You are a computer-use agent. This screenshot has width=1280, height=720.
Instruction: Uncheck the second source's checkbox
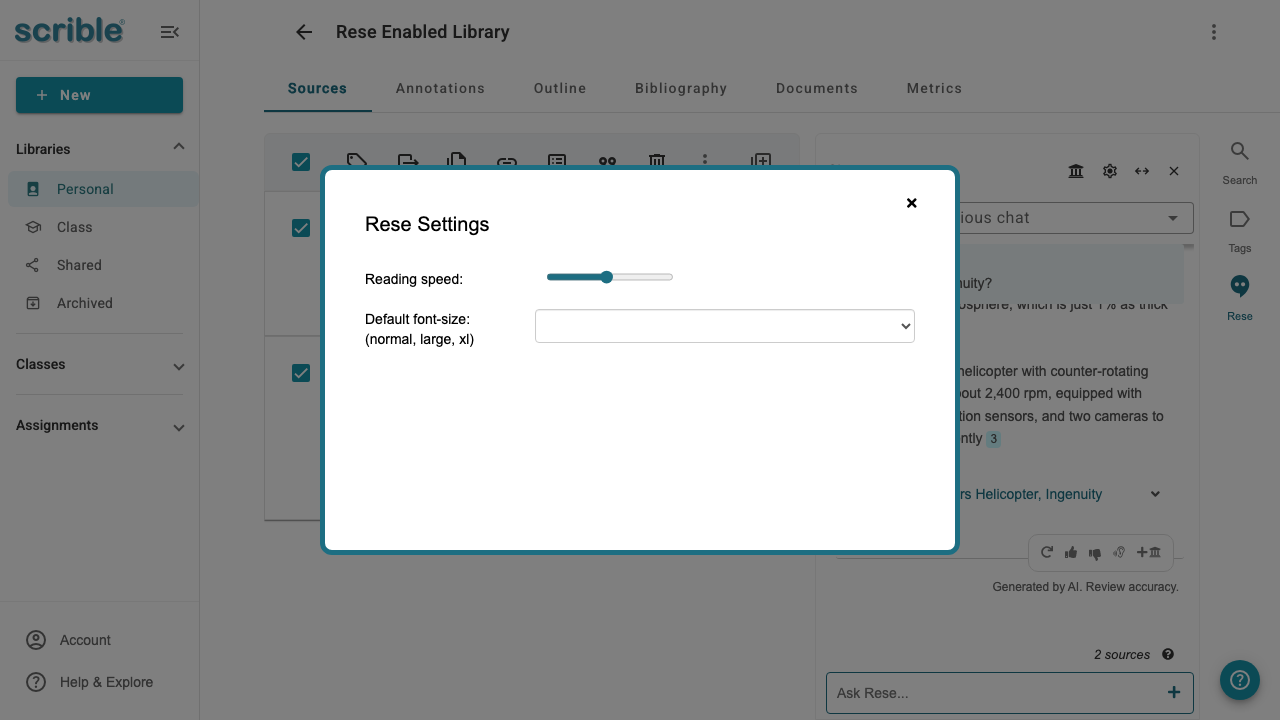coord(301,373)
